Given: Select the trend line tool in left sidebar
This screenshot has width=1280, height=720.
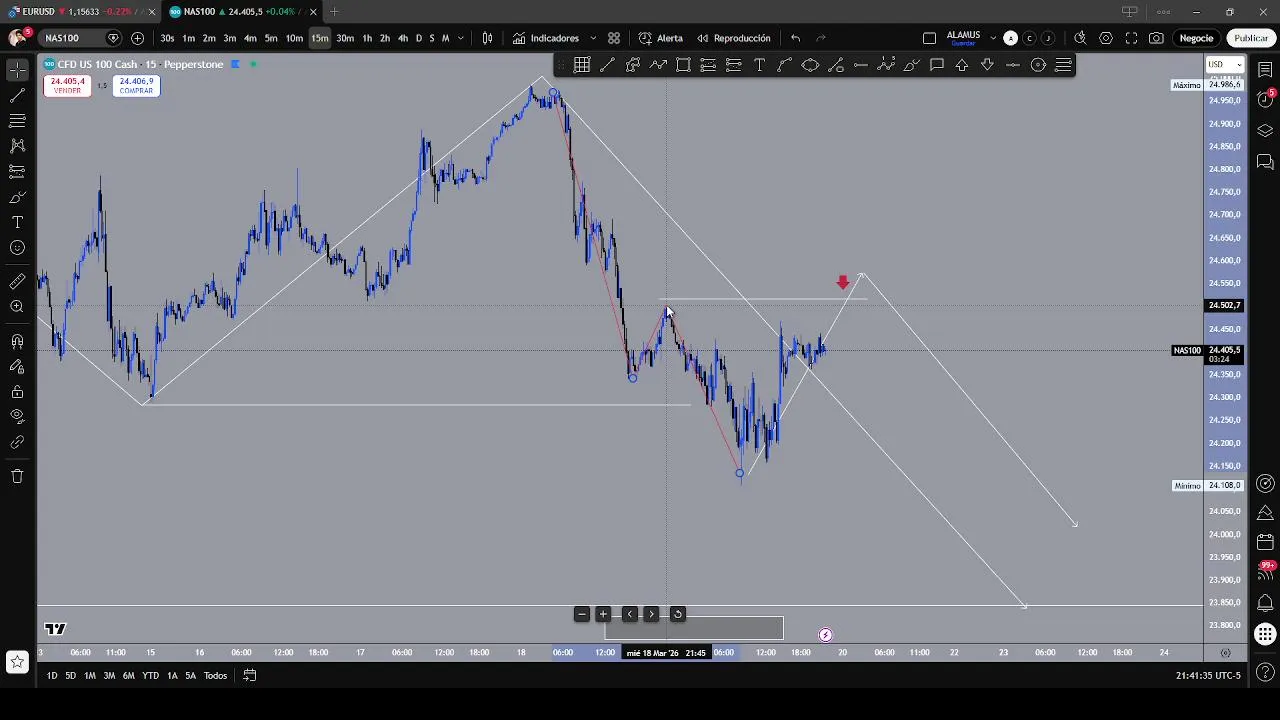Looking at the screenshot, I should coord(17,96).
